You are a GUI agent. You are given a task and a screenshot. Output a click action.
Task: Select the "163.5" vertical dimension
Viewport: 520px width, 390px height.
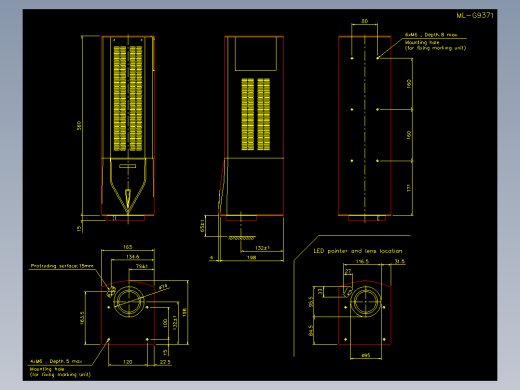tap(82, 318)
